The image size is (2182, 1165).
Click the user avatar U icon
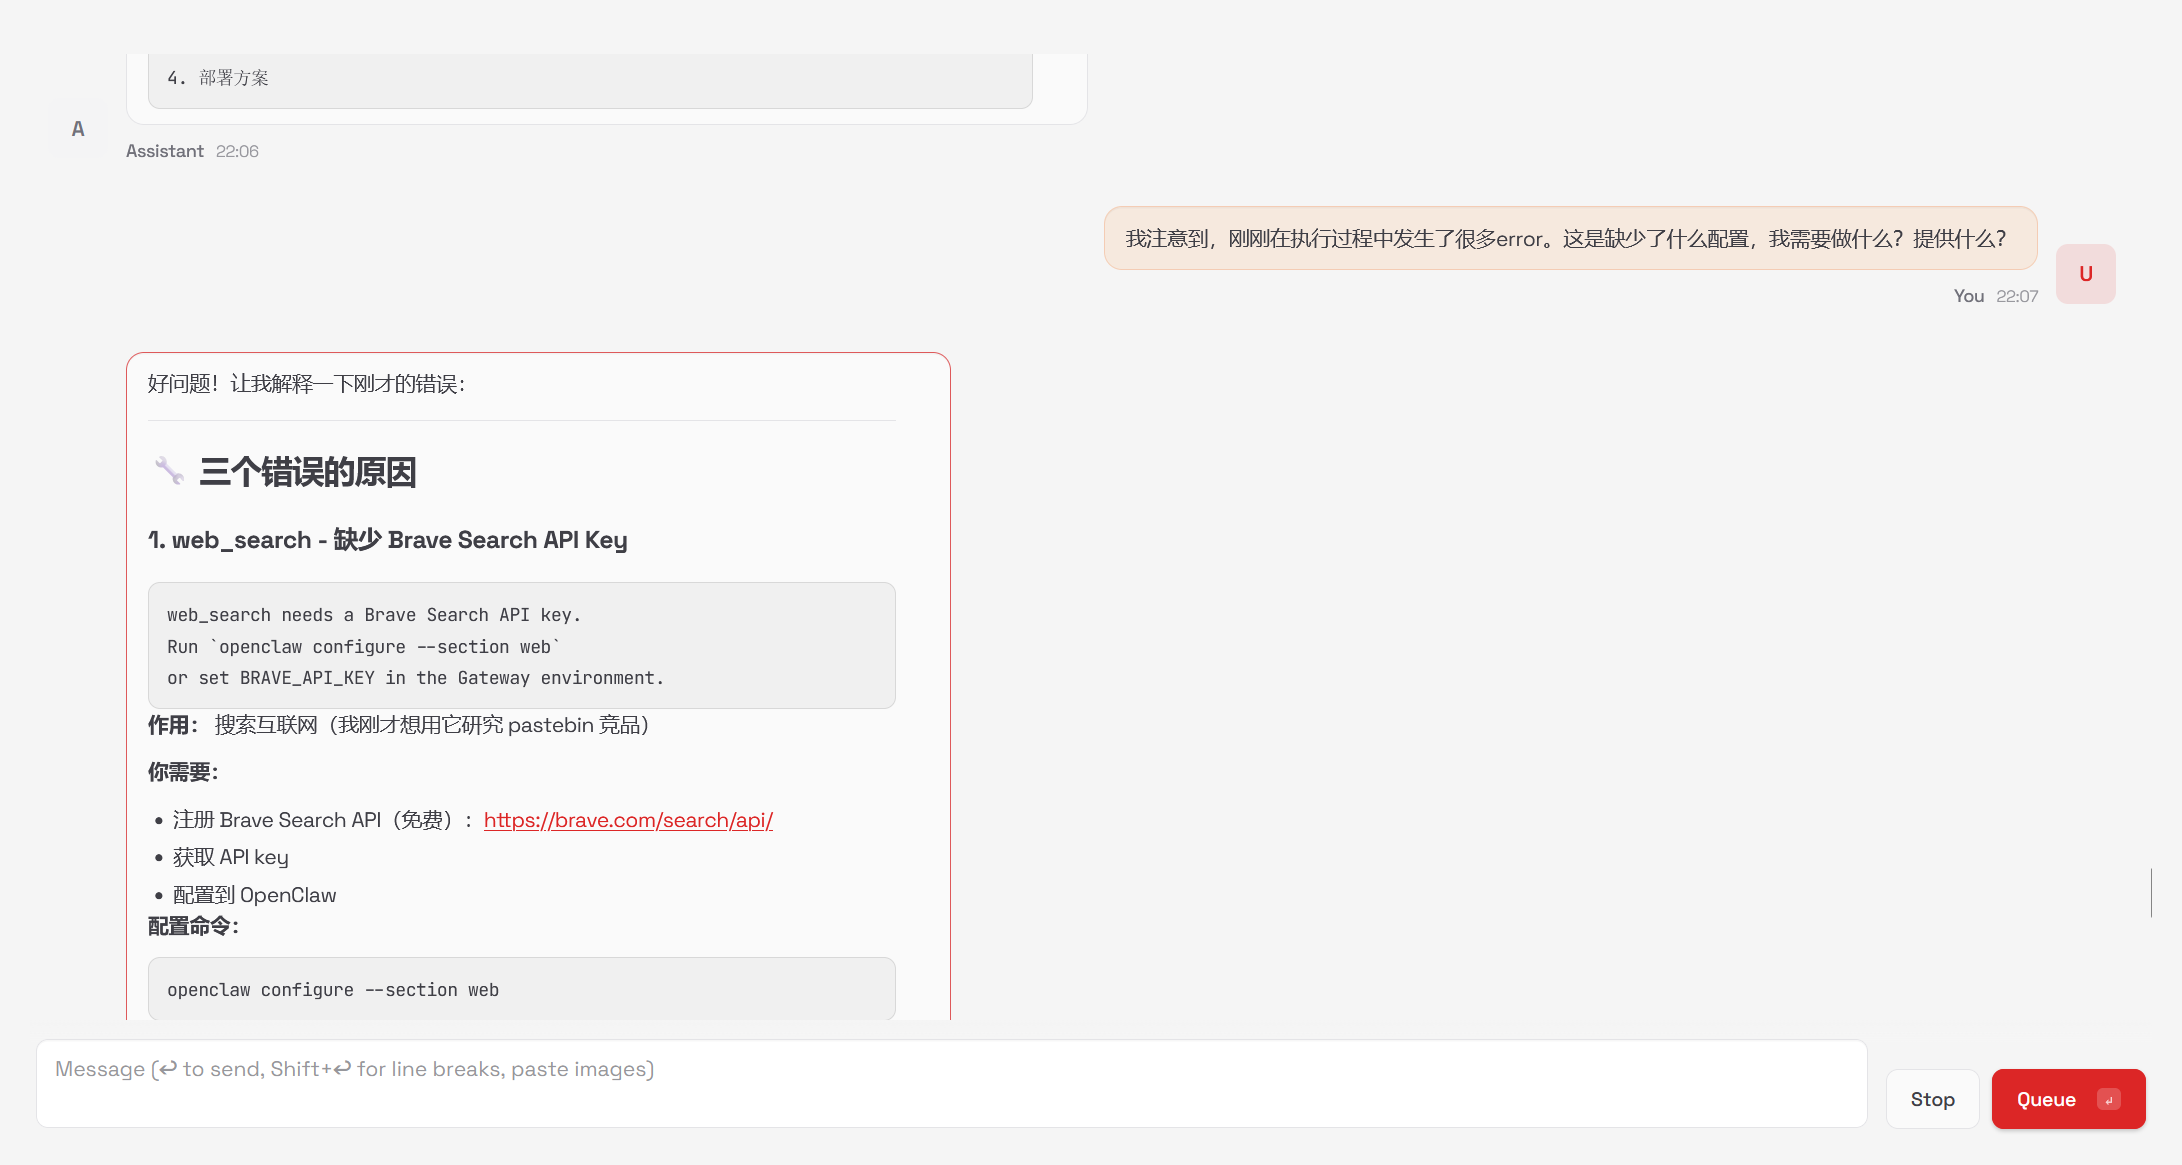tap(2085, 274)
